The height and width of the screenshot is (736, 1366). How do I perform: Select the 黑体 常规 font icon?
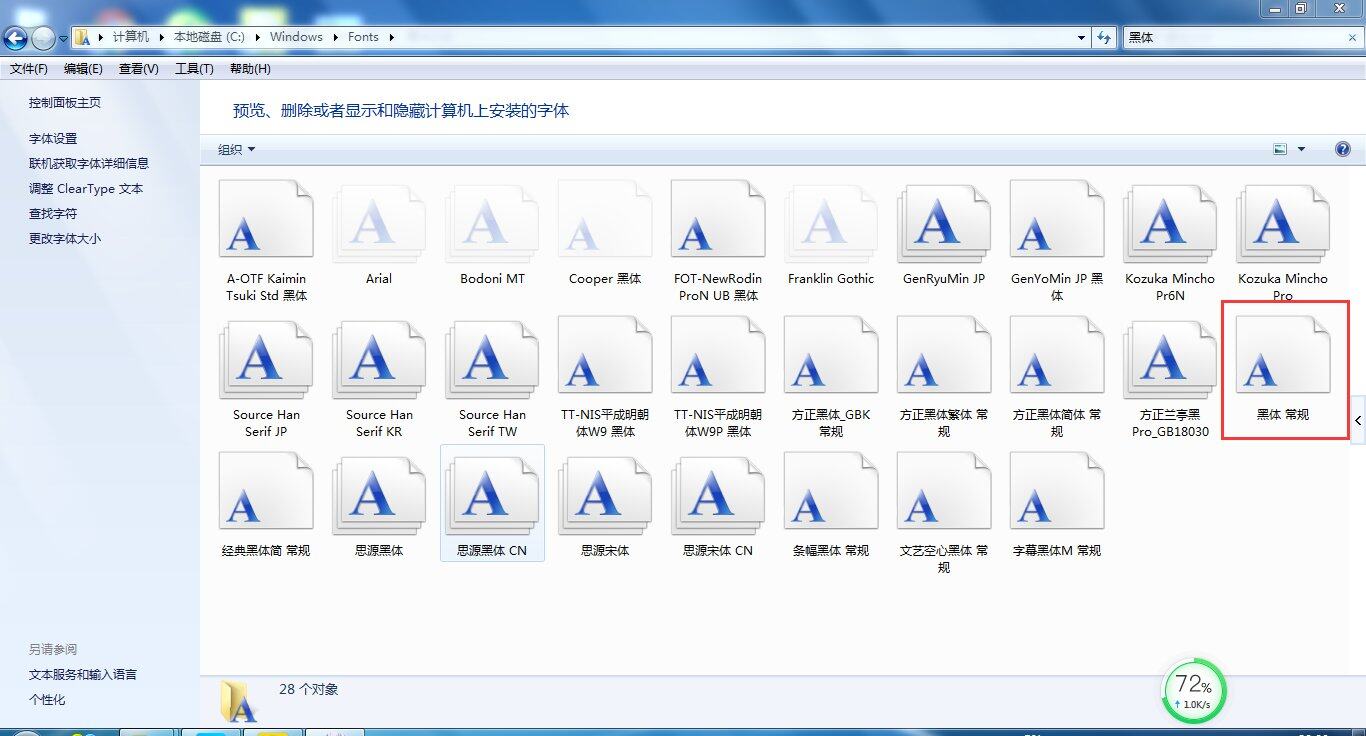coord(1283,357)
